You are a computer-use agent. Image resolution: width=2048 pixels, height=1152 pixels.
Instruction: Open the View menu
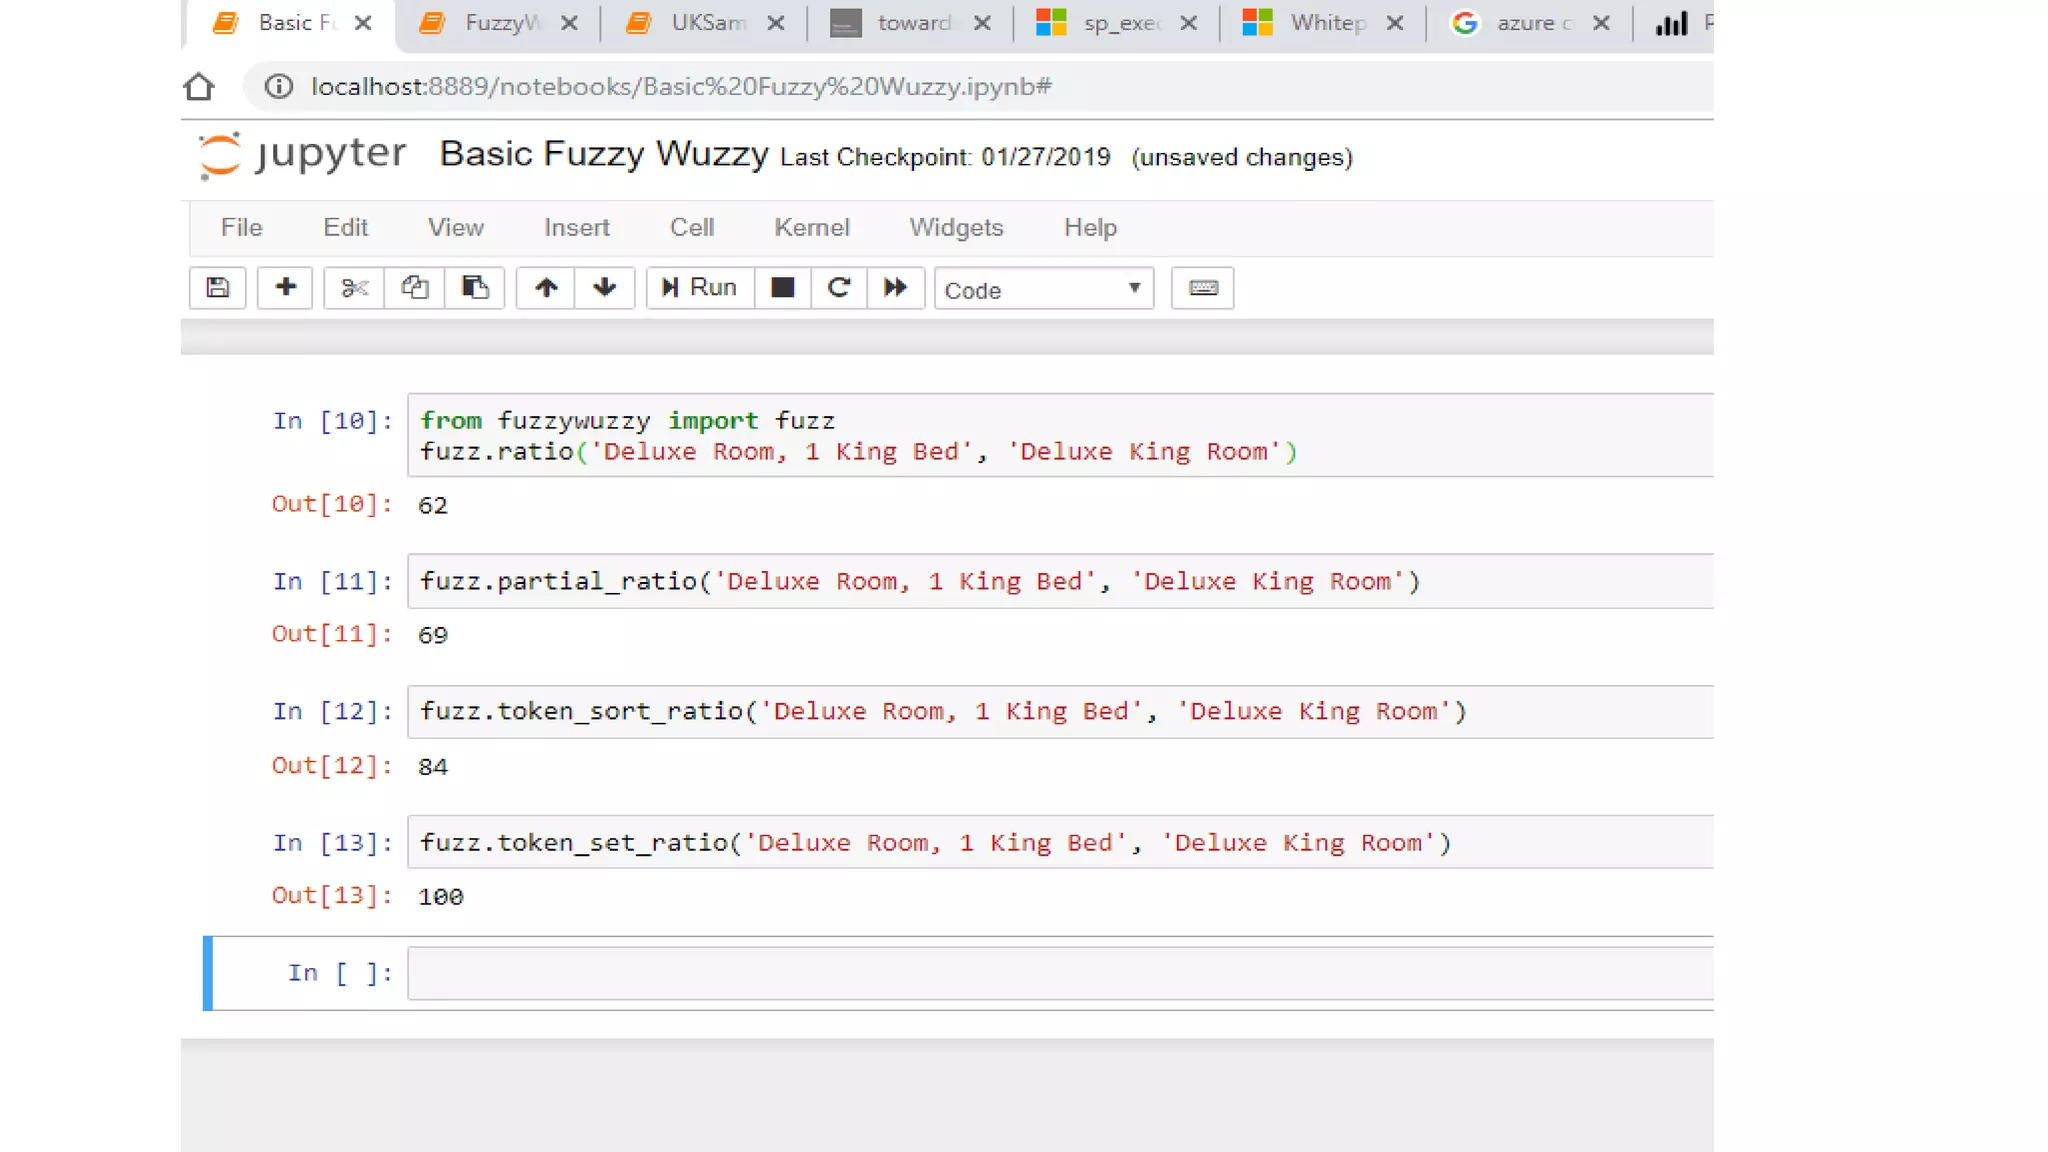pos(456,227)
